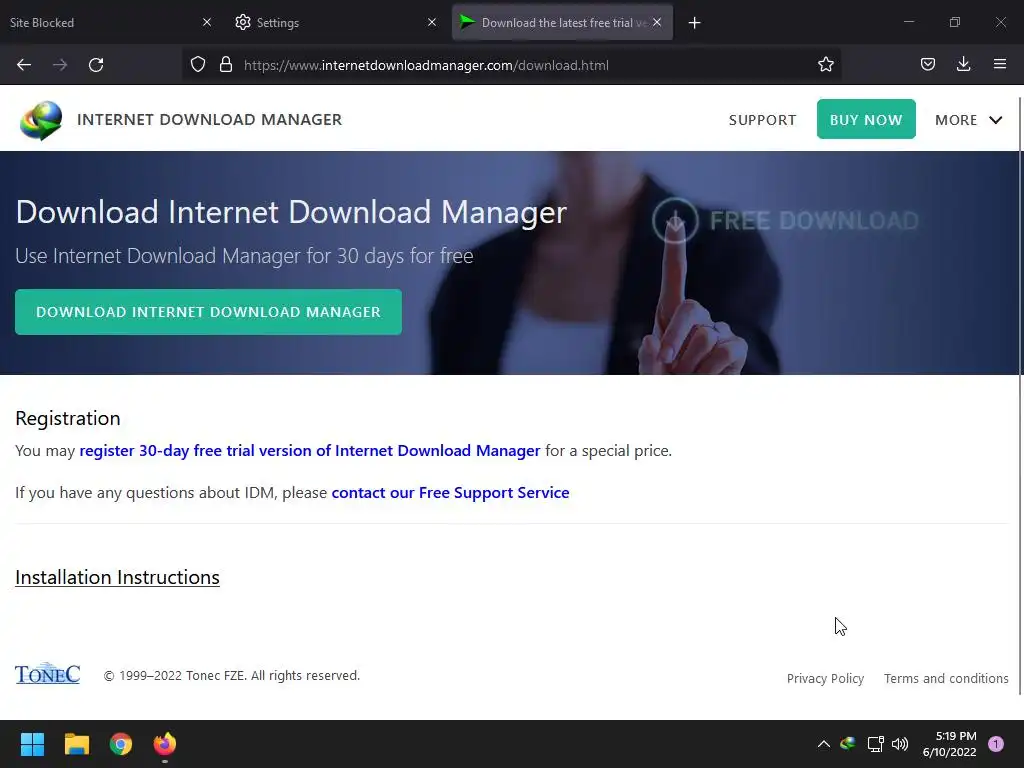Click the Registration heading
Screen dimensions: 1024x768
point(68,418)
